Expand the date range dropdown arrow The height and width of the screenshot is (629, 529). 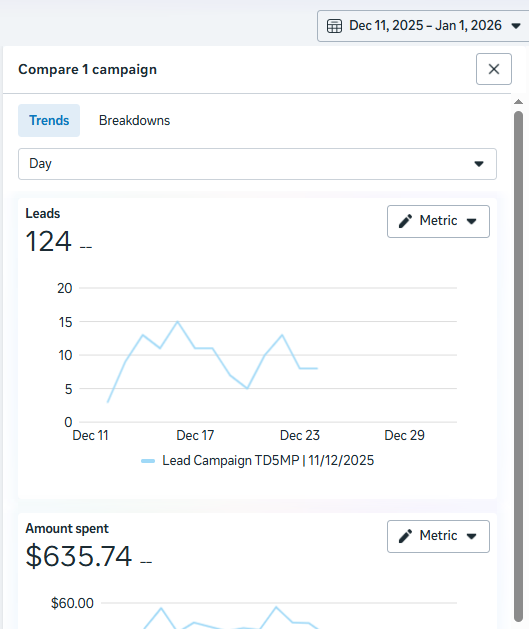coord(516,26)
